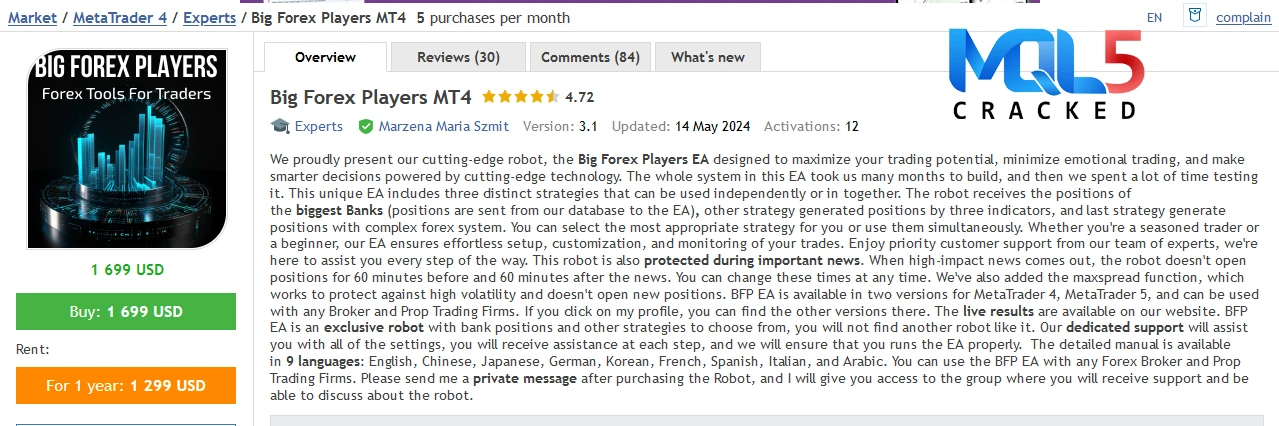This screenshot has width=1279, height=426.
Task: Click the Experts category link
Action: (x=318, y=126)
